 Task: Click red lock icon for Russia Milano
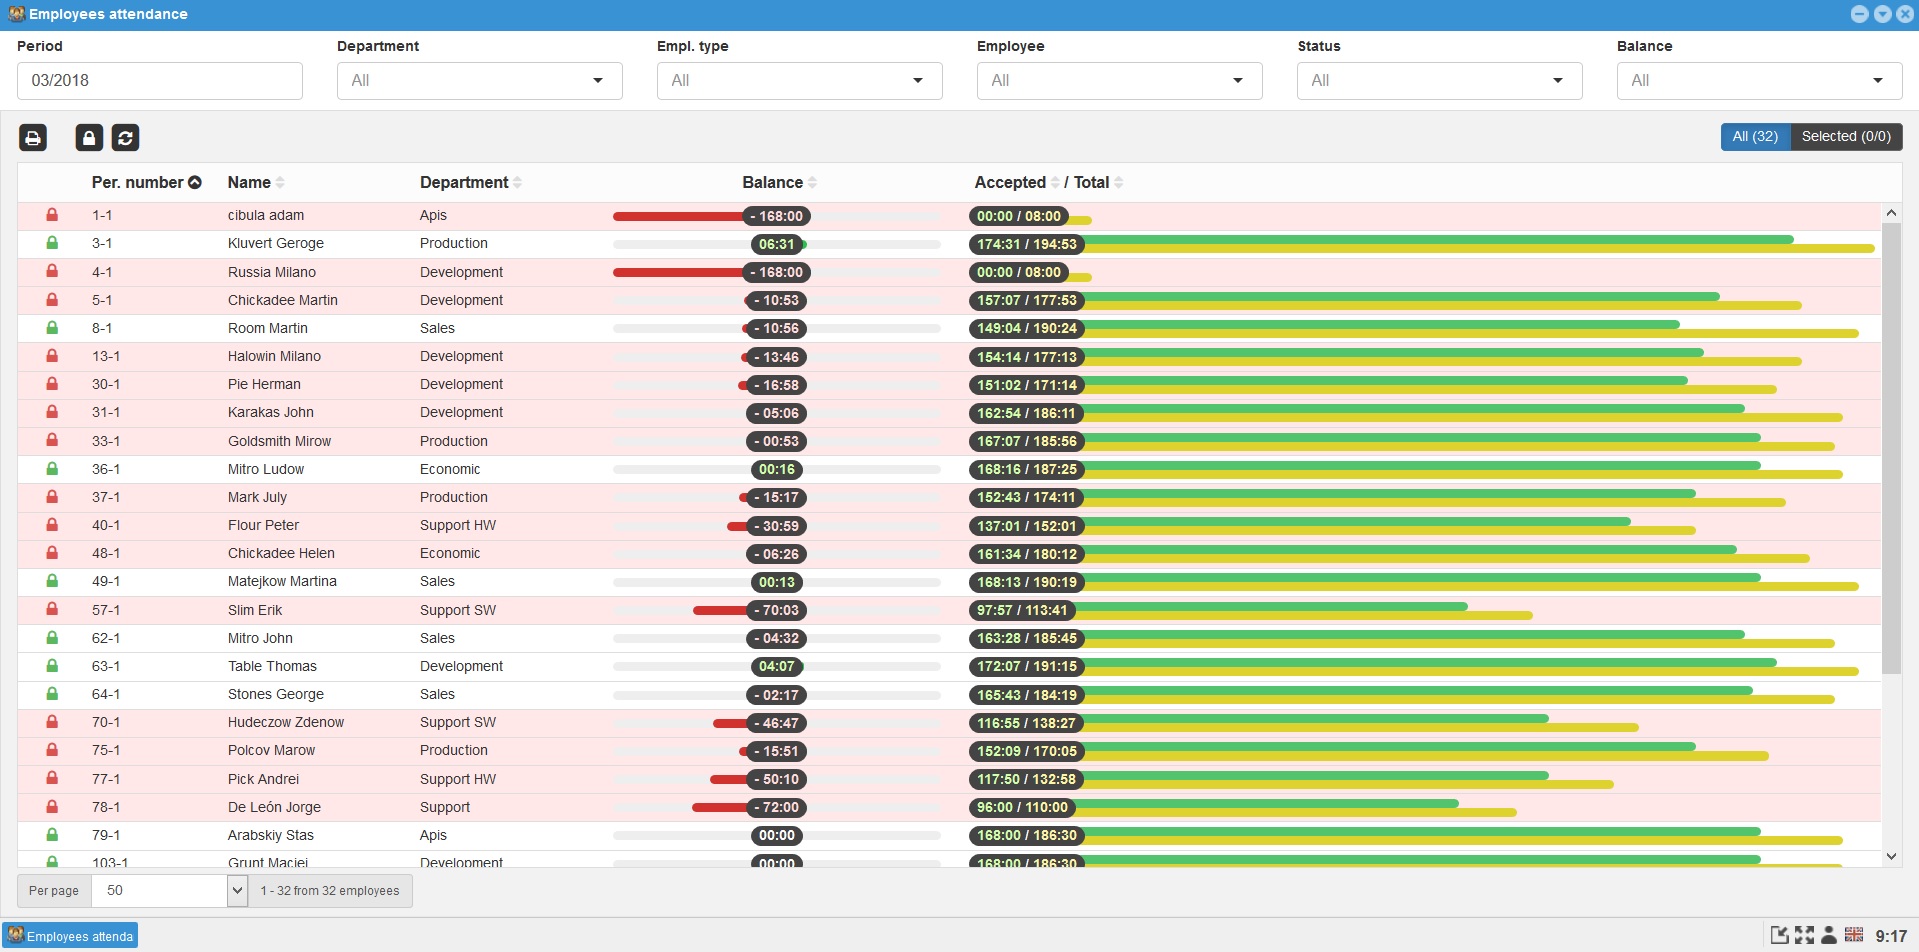(x=52, y=271)
